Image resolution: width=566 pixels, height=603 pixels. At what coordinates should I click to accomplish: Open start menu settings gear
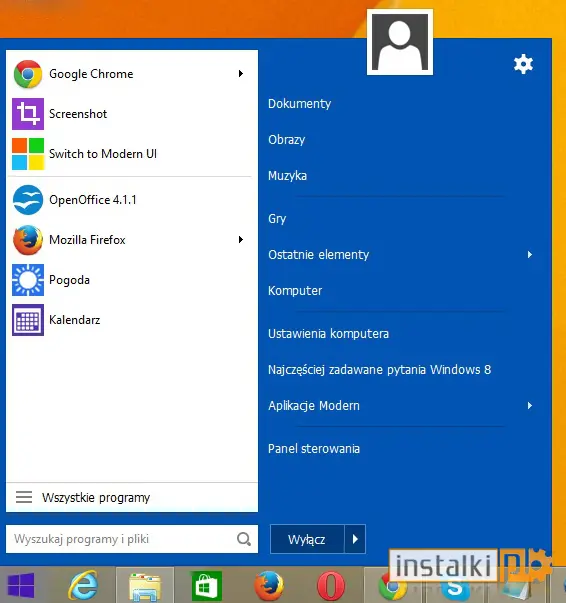(x=523, y=64)
